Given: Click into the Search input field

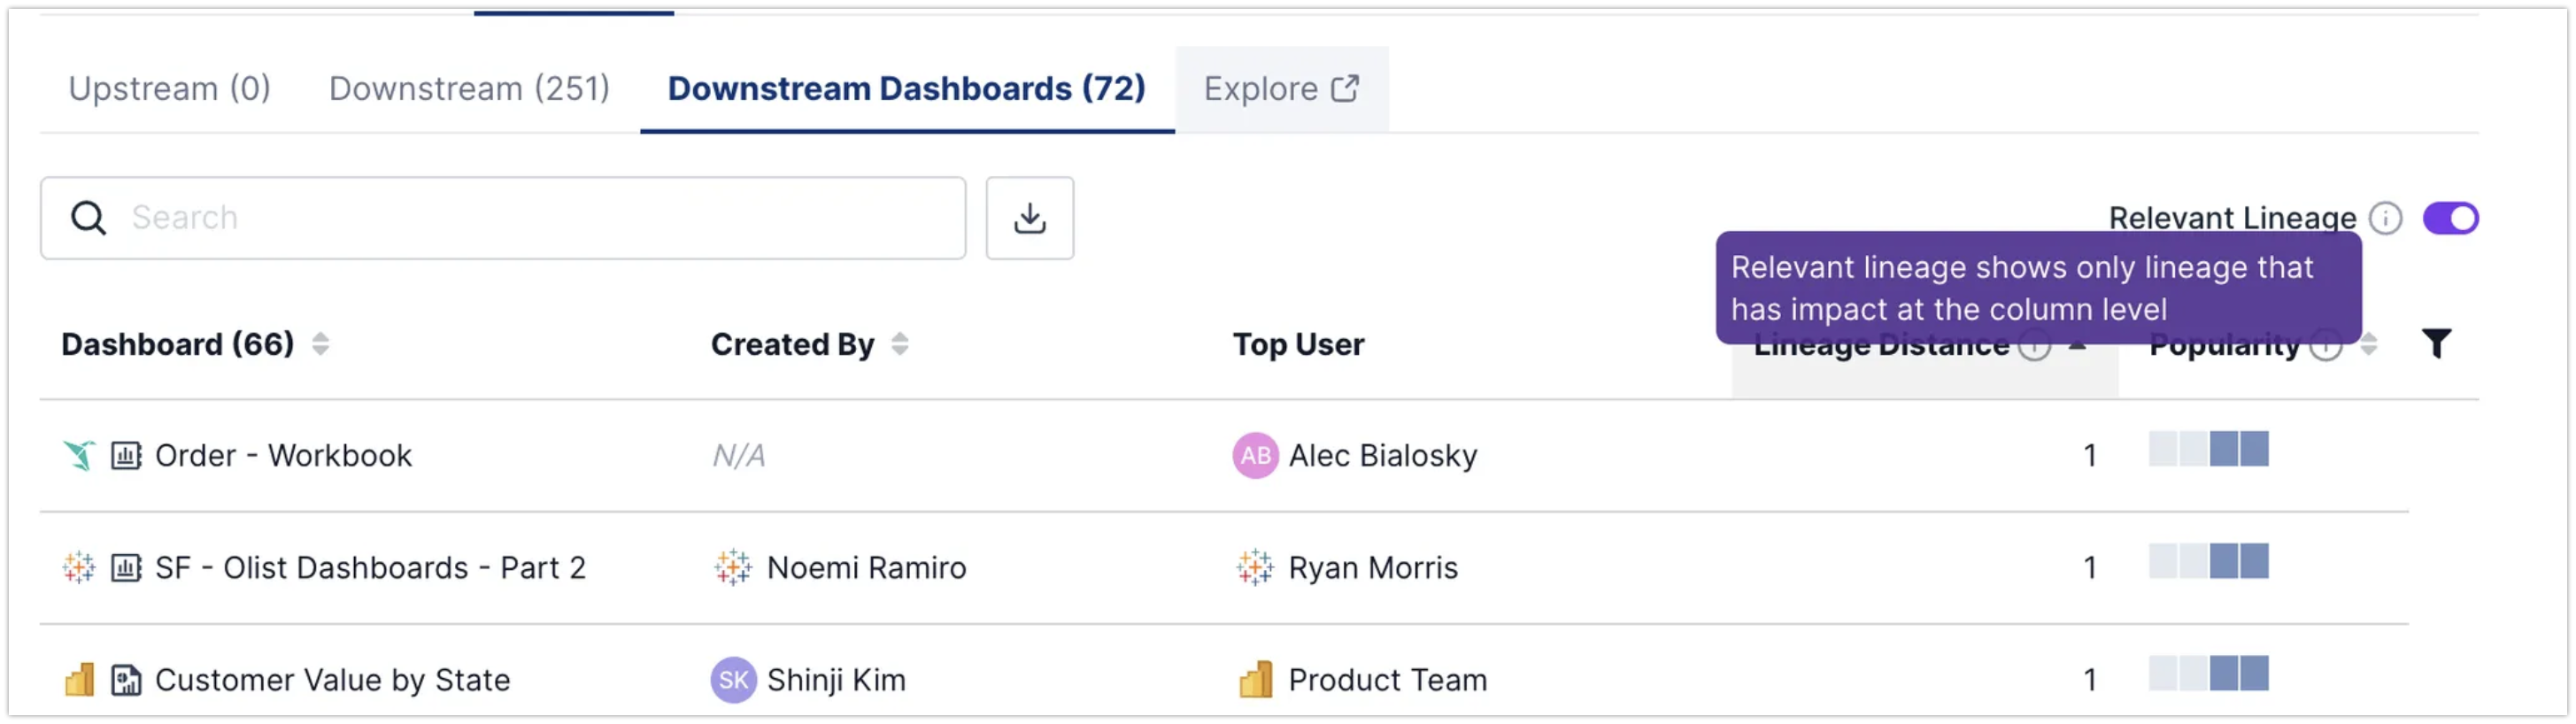Looking at the screenshot, I should click(540, 218).
